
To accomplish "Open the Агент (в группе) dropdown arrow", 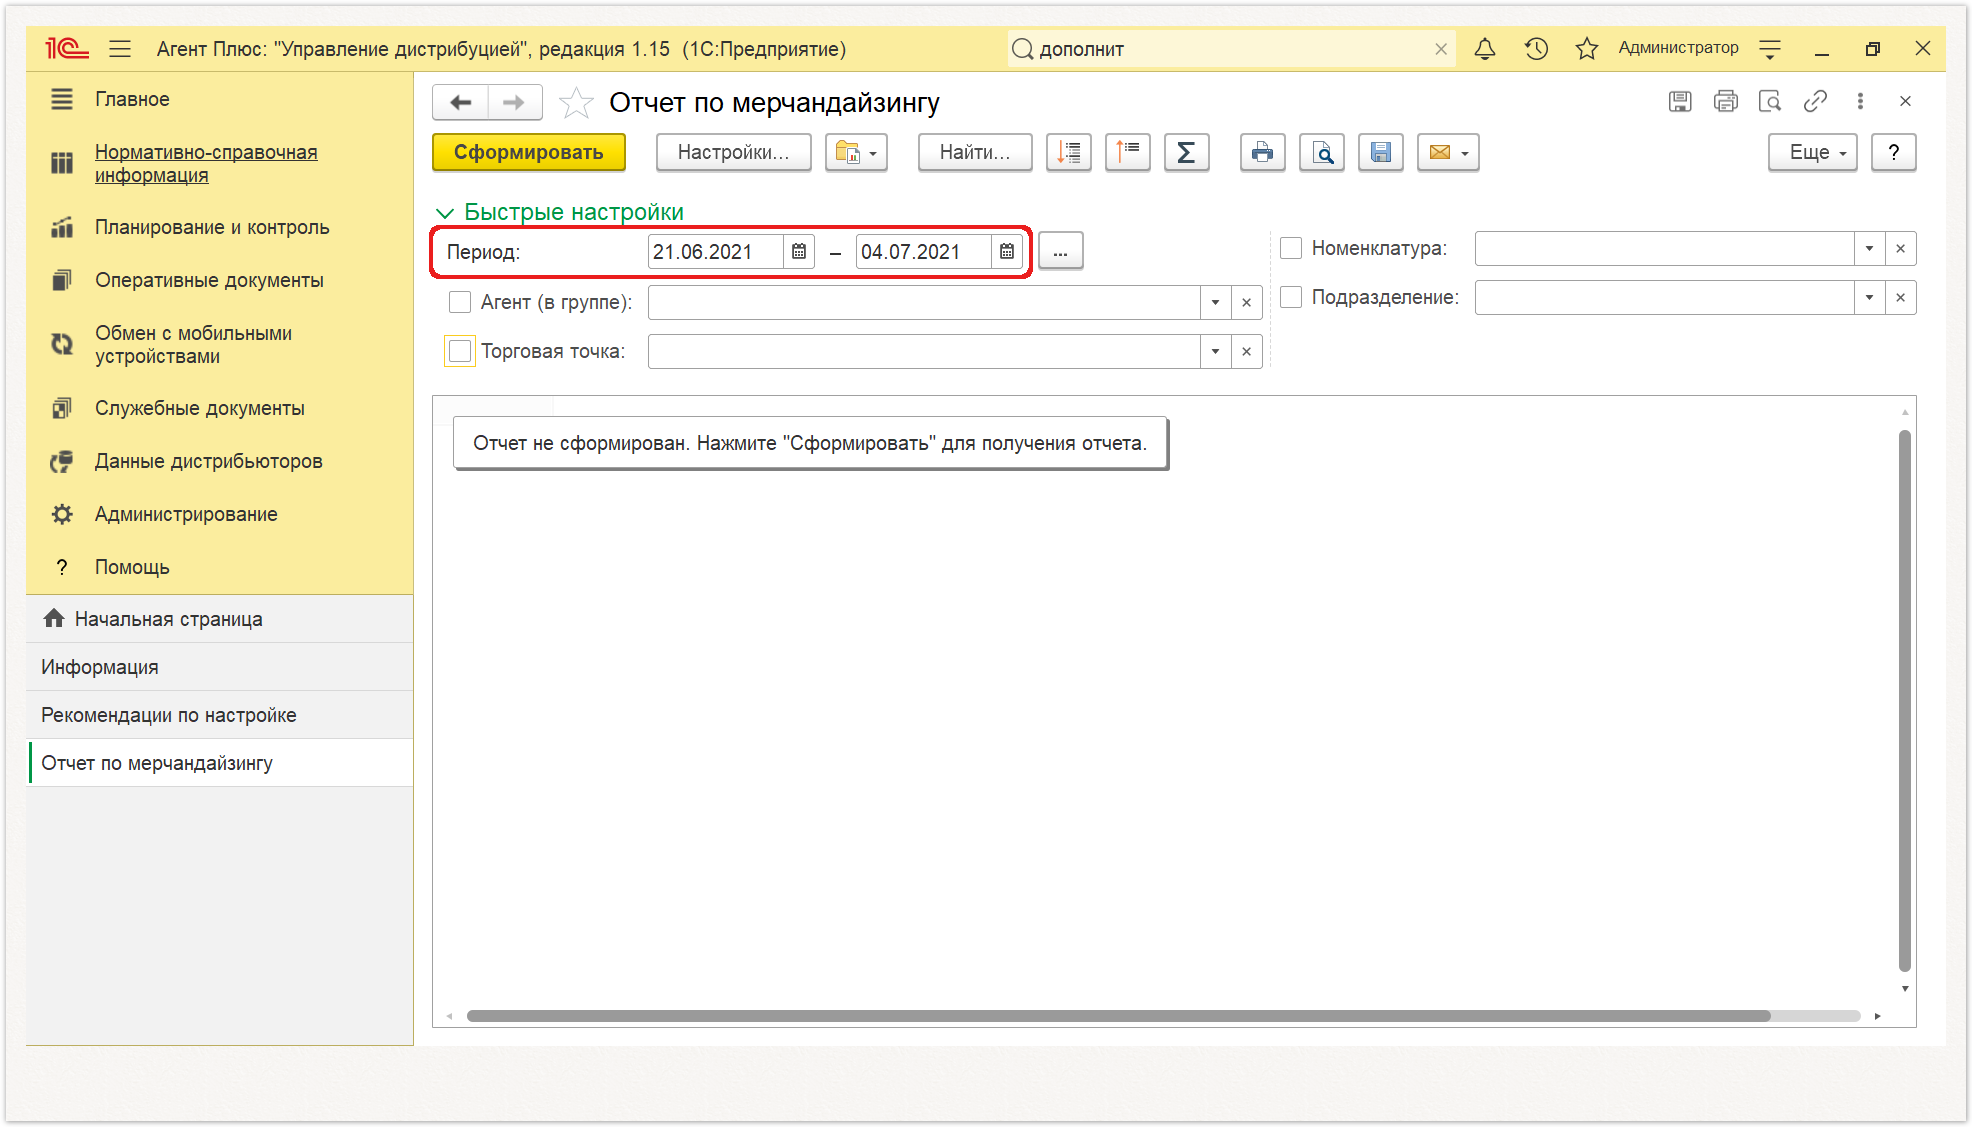I will click(x=1215, y=302).
